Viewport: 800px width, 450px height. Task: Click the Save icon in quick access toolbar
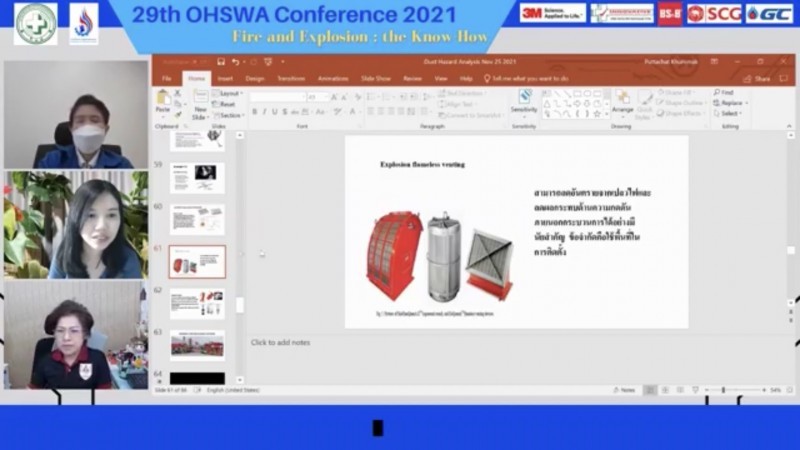point(221,62)
